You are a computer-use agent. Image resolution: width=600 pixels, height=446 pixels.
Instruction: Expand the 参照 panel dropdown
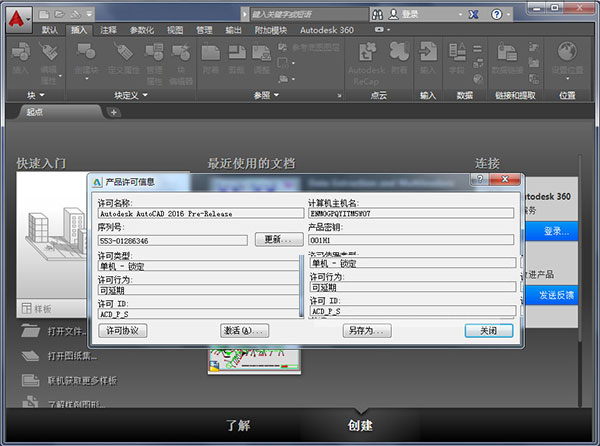(x=276, y=95)
